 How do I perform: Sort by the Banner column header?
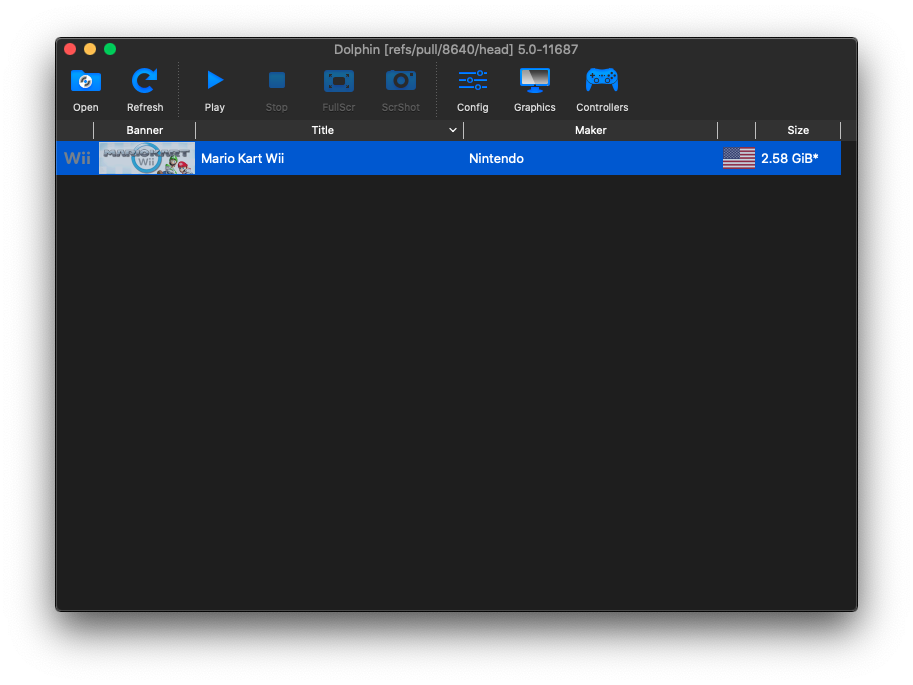click(x=144, y=130)
